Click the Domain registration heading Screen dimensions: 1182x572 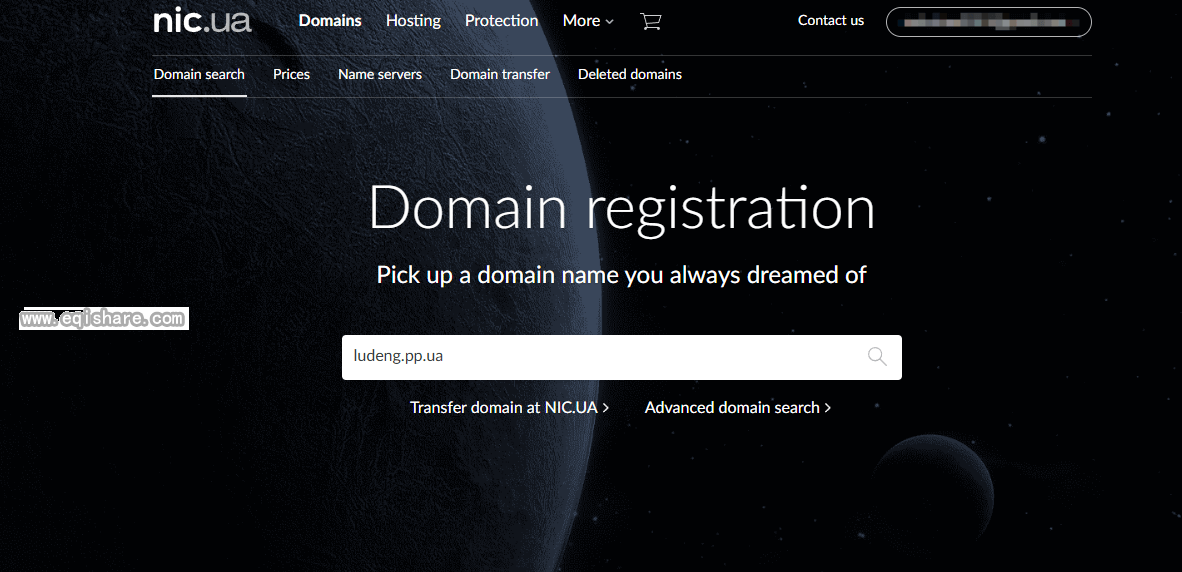tap(621, 208)
